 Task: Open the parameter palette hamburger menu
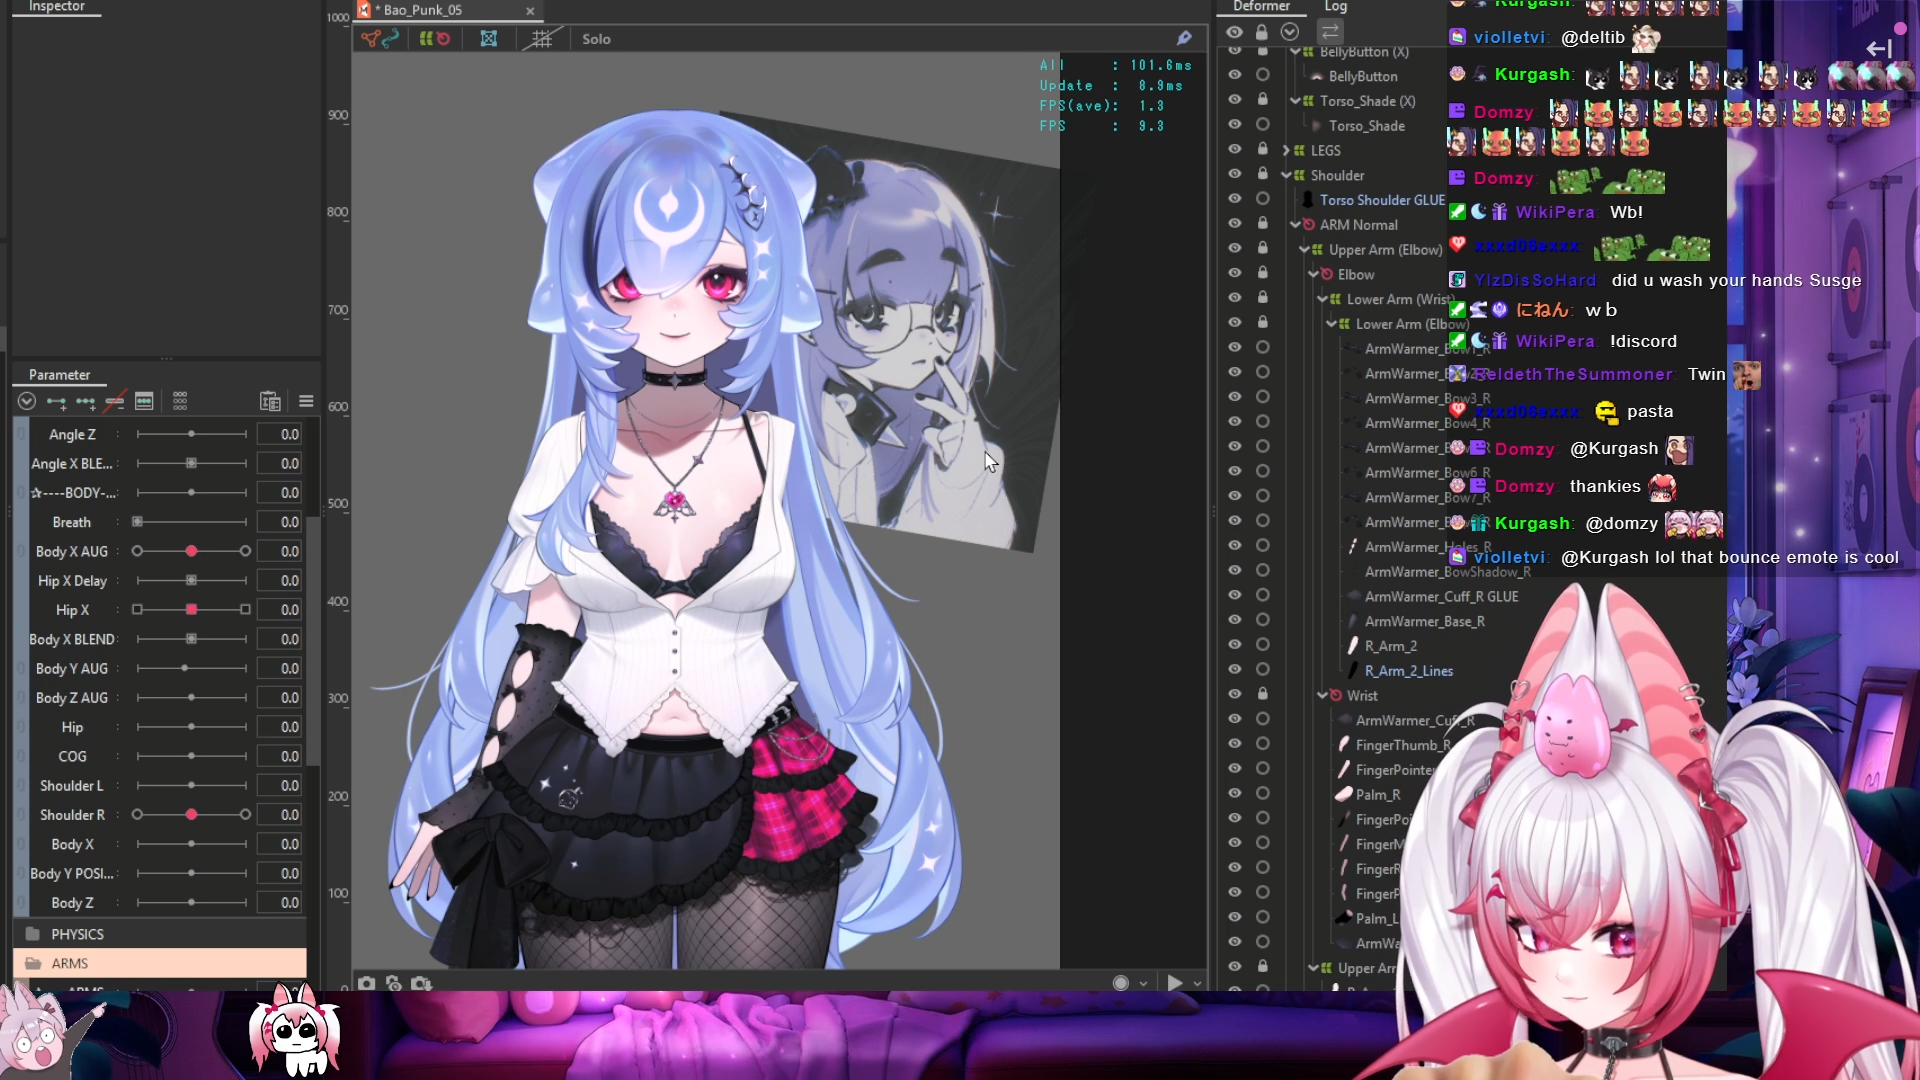click(x=306, y=402)
